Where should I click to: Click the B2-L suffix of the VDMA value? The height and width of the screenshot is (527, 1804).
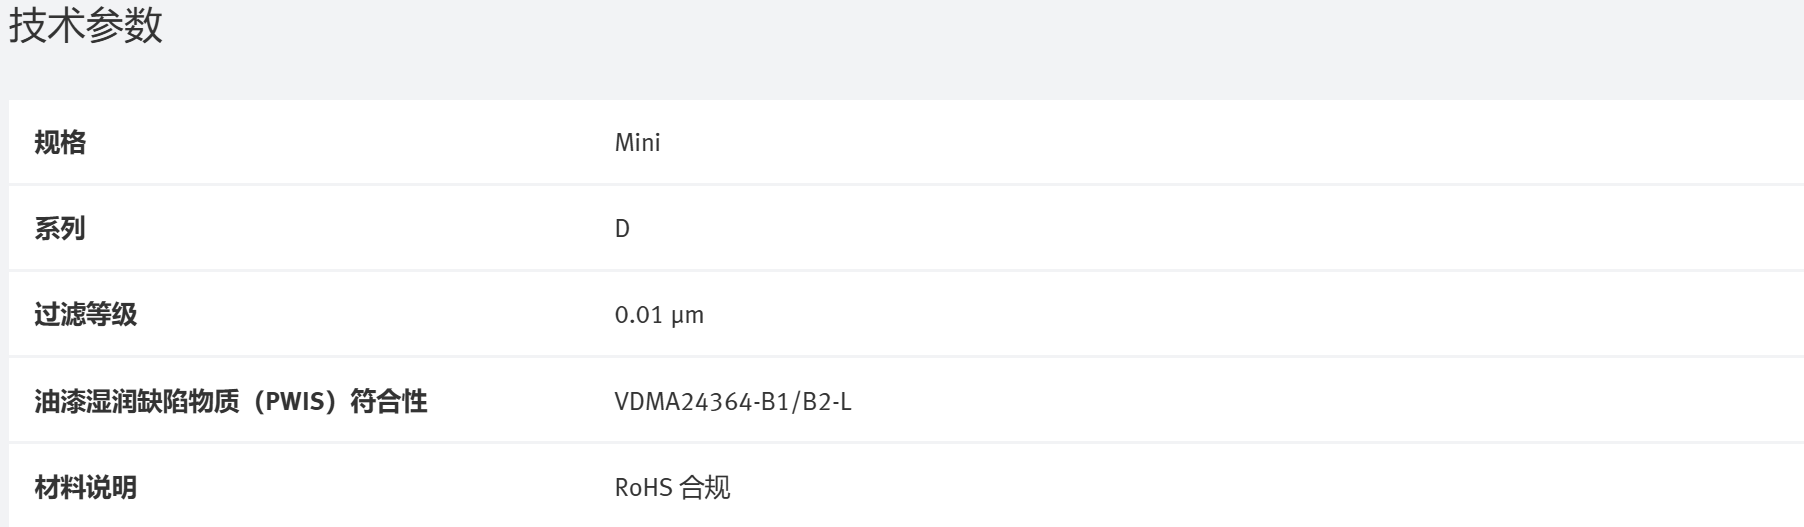830,402
